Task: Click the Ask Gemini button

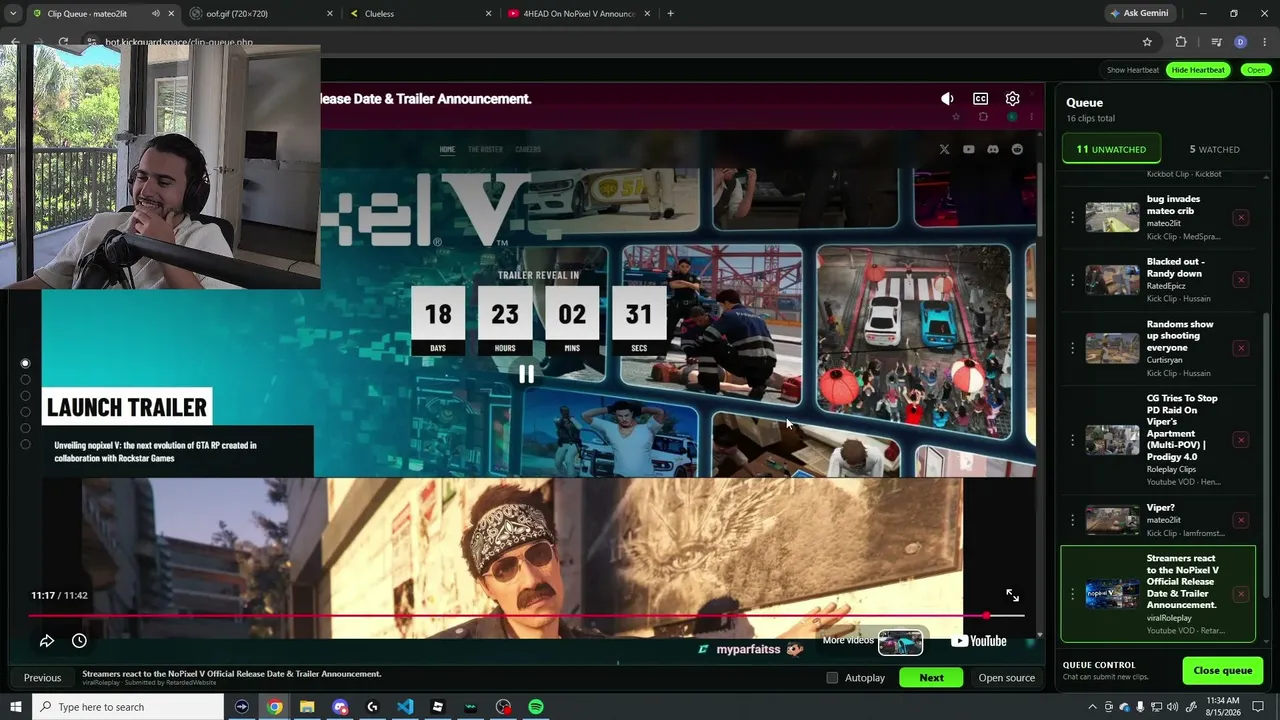Action: pyautogui.click(x=1139, y=14)
